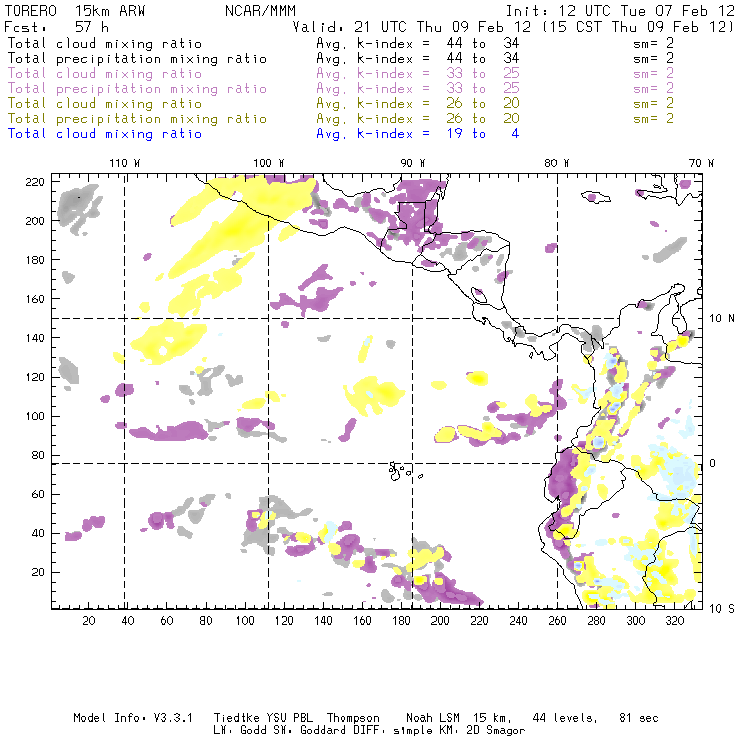
Task: Select the "100 W" longitude label
Action: [269, 163]
